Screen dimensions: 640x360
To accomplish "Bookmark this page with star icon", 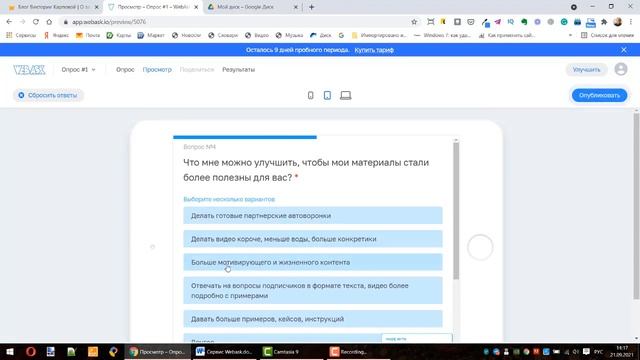I will [x=414, y=22].
